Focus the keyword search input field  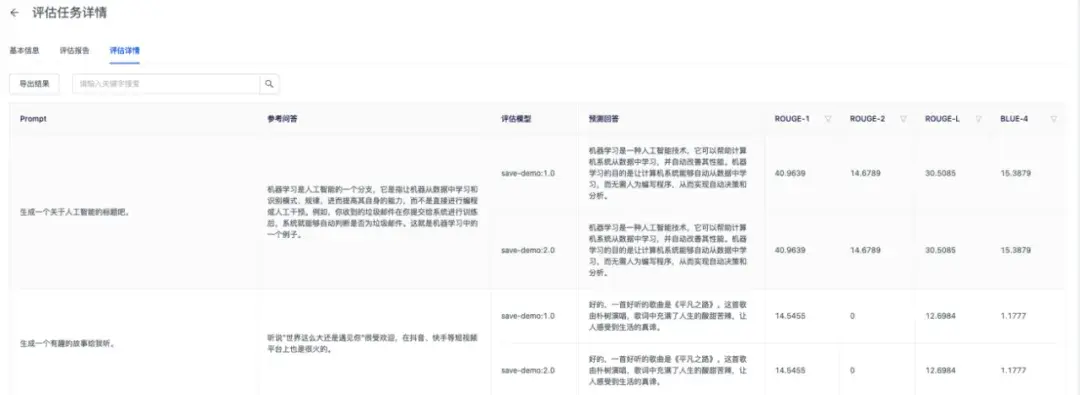166,84
